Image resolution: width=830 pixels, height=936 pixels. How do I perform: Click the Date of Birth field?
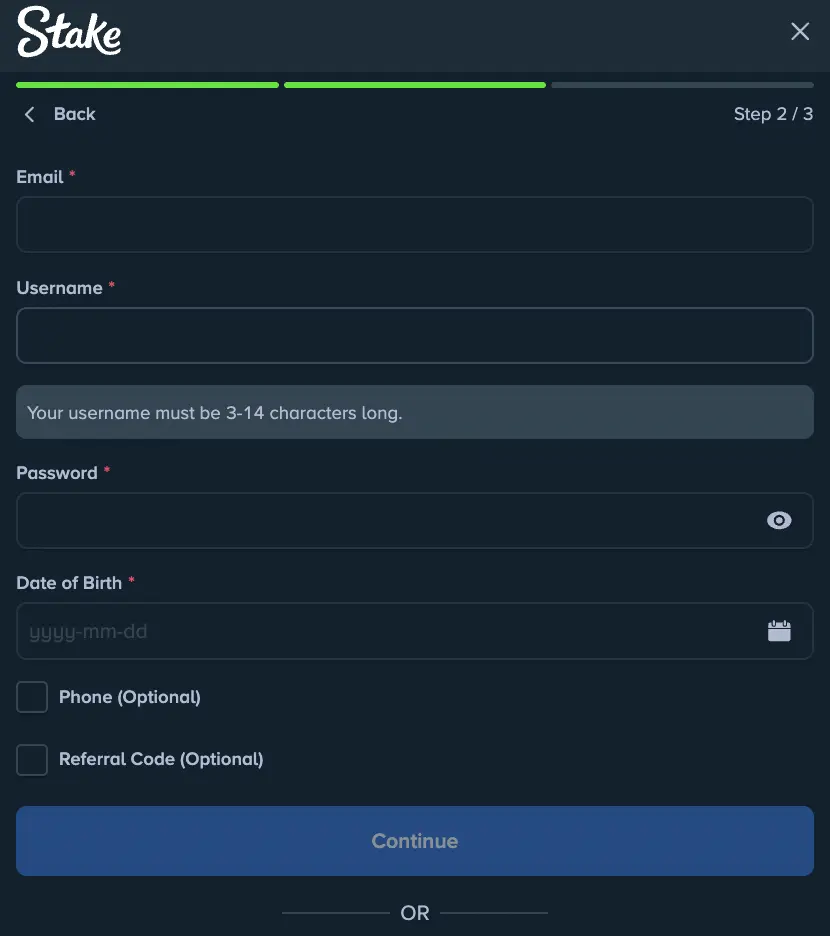390,631
